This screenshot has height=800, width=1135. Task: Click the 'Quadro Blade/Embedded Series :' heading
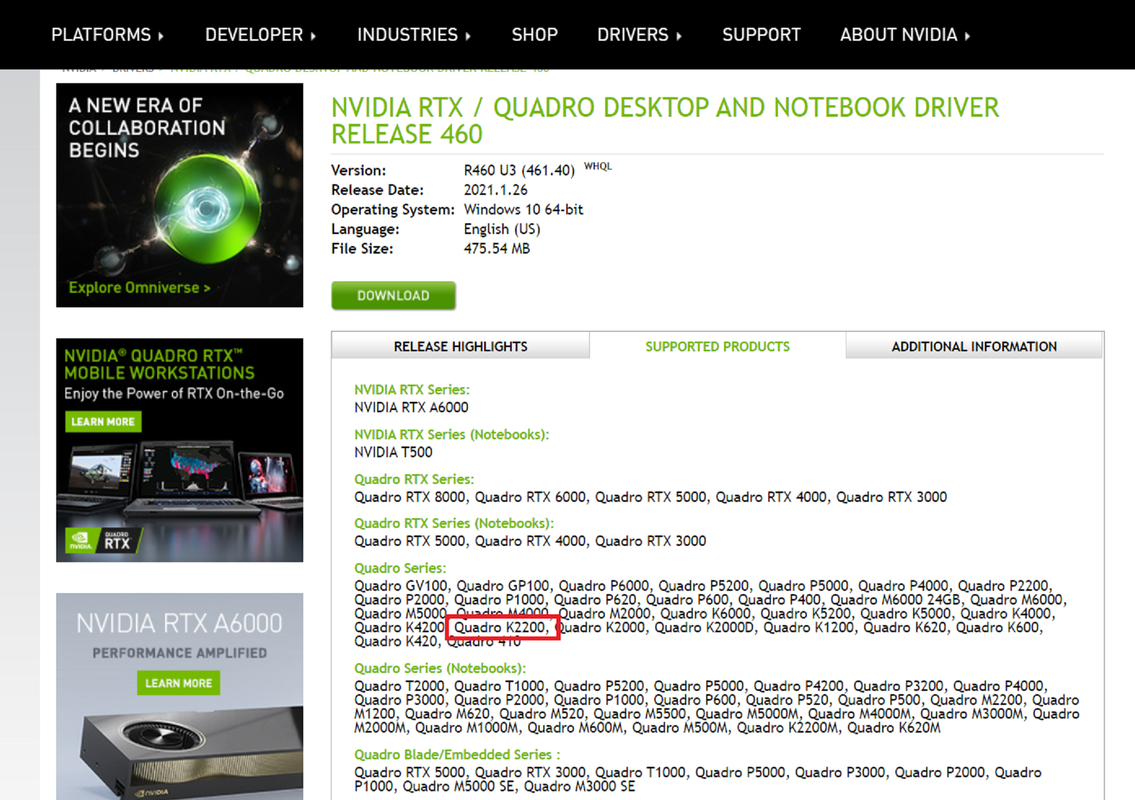(x=457, y=755)
